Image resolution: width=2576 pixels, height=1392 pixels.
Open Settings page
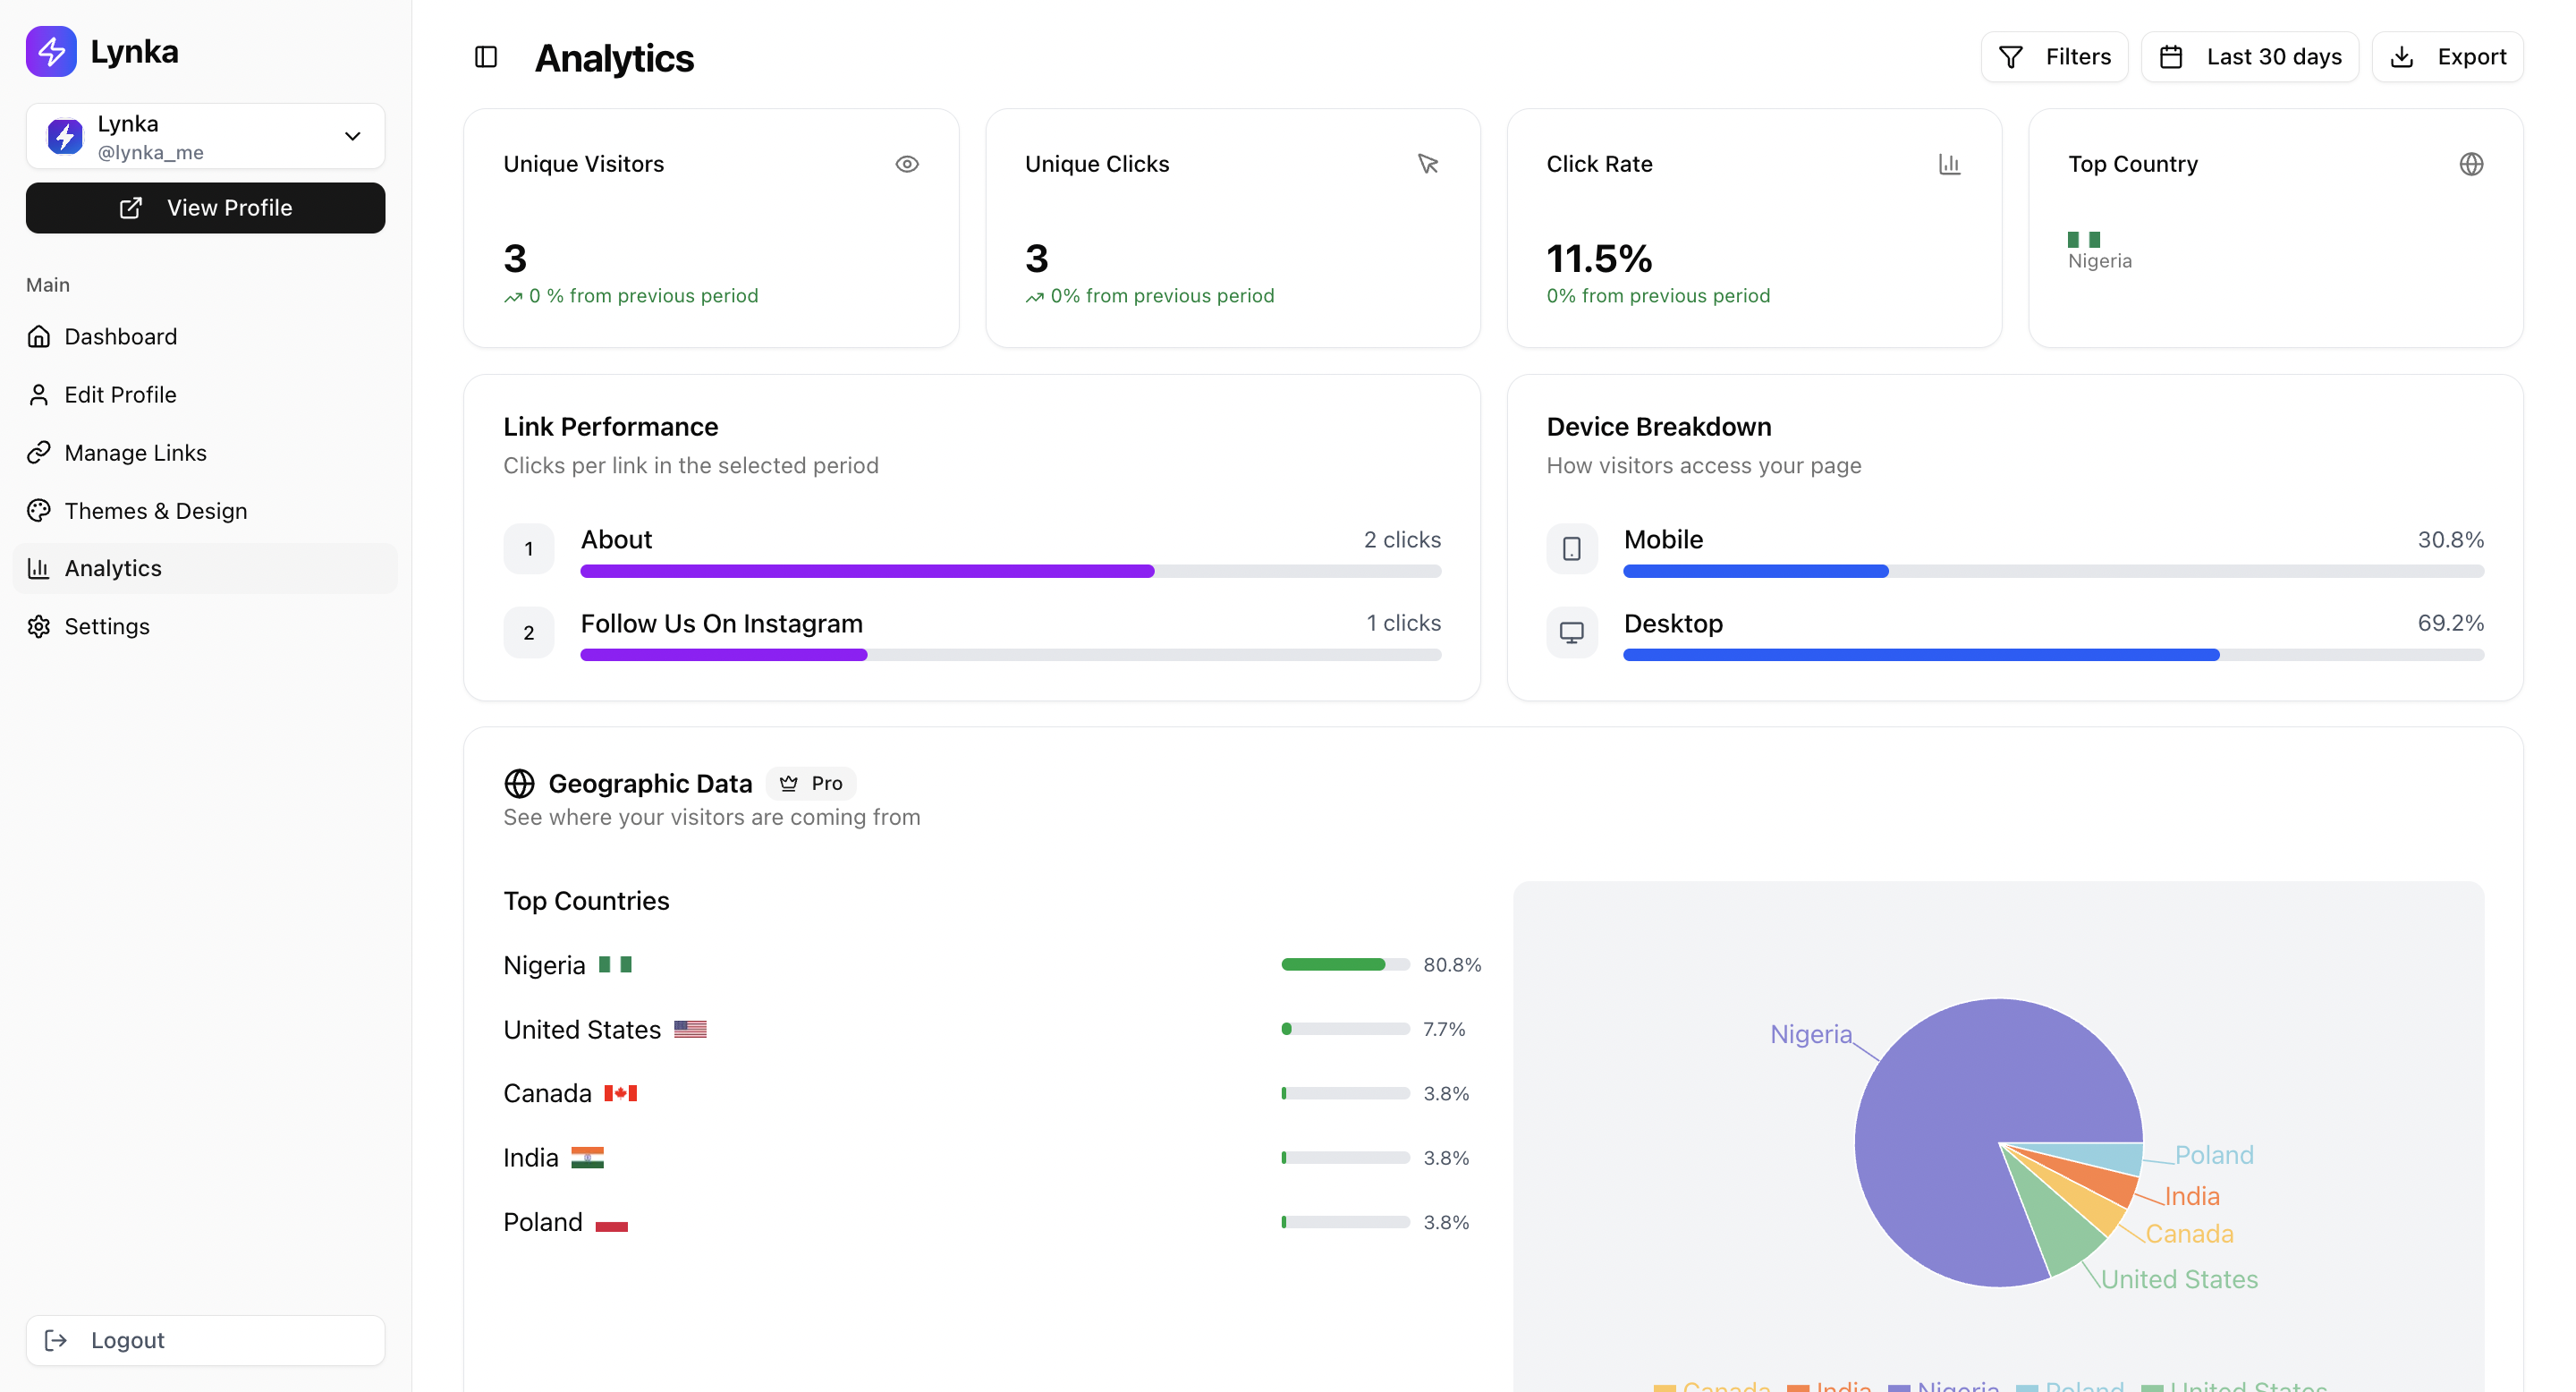(205, 627)
